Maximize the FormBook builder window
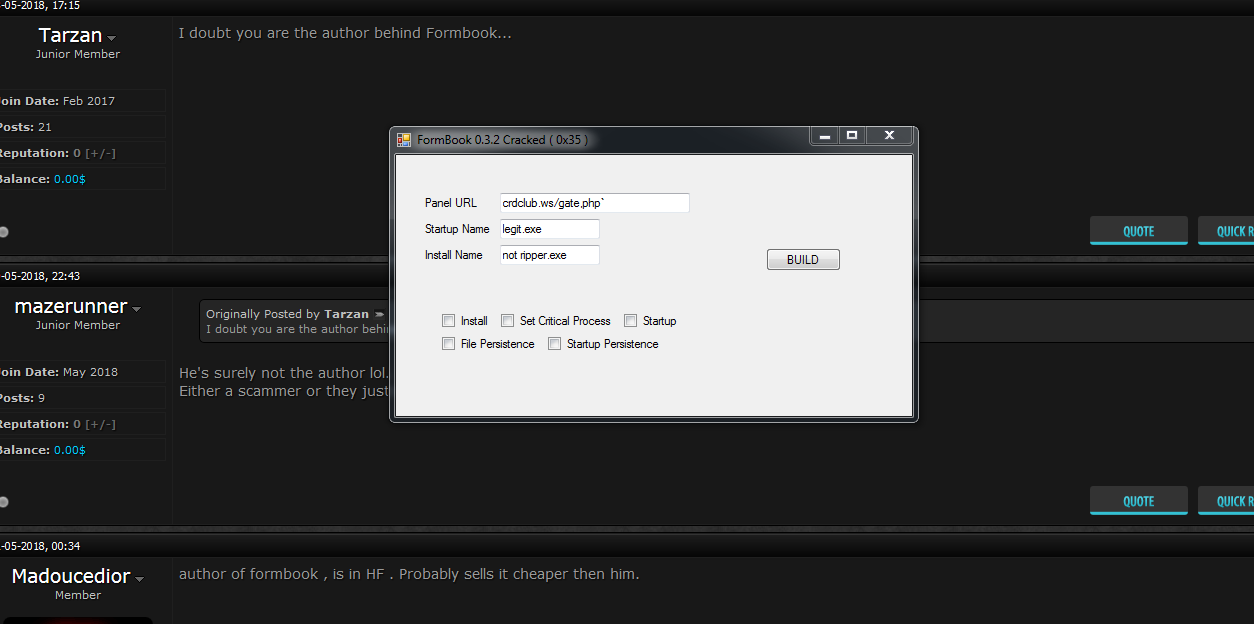Image resolution: width=1254 pixels, height=624 pixels. (852, 136)
